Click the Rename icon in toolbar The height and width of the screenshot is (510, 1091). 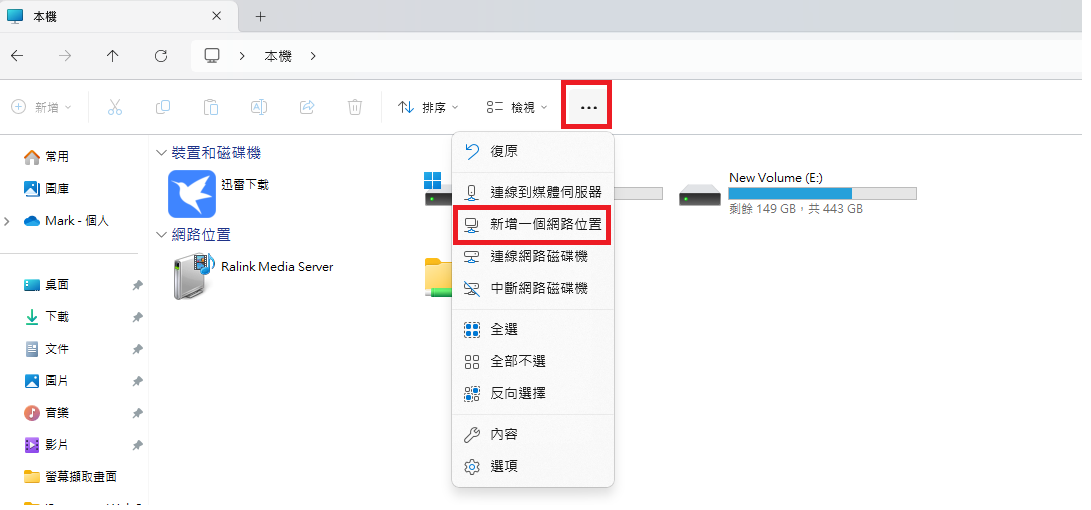click(x=258, y=107)
